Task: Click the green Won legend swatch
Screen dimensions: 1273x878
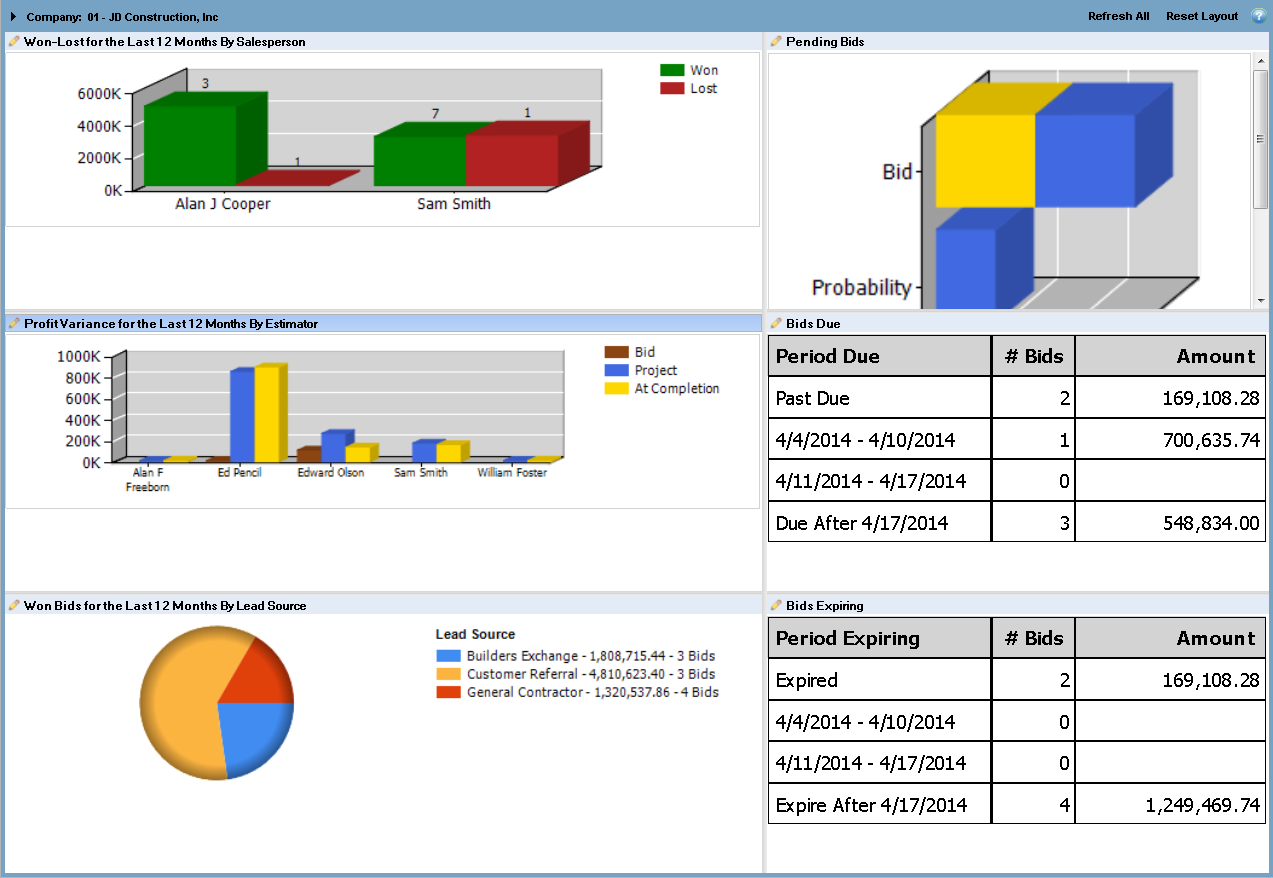Action: click(672, 70)
